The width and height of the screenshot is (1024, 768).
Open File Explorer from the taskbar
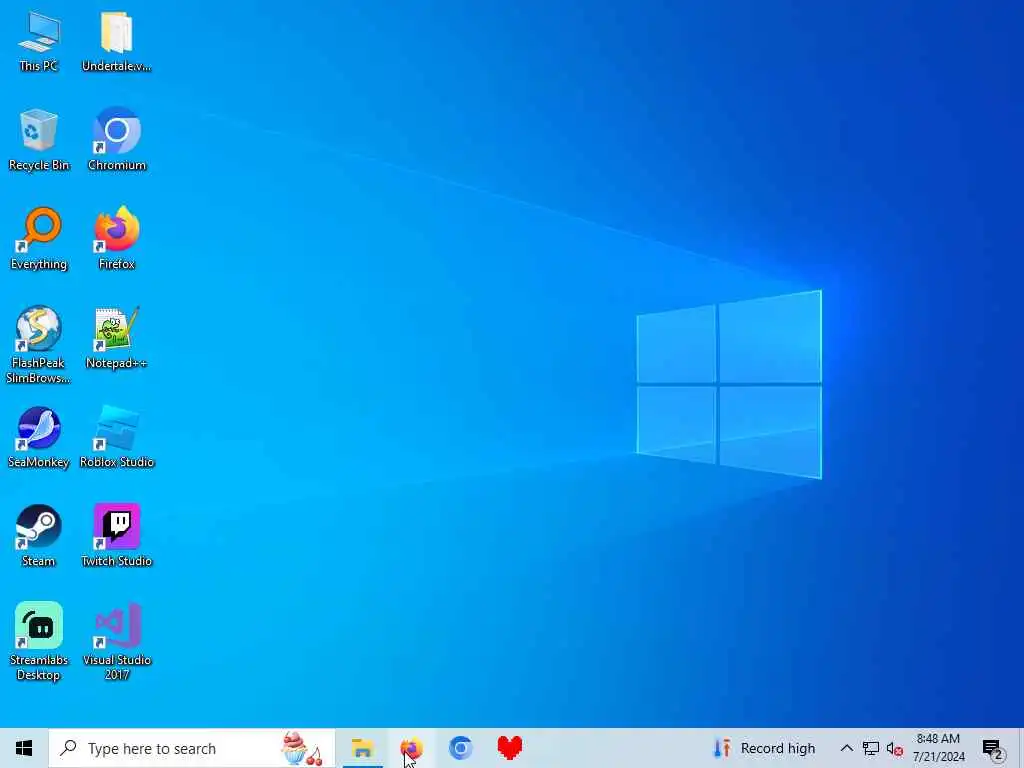[362, 748]
